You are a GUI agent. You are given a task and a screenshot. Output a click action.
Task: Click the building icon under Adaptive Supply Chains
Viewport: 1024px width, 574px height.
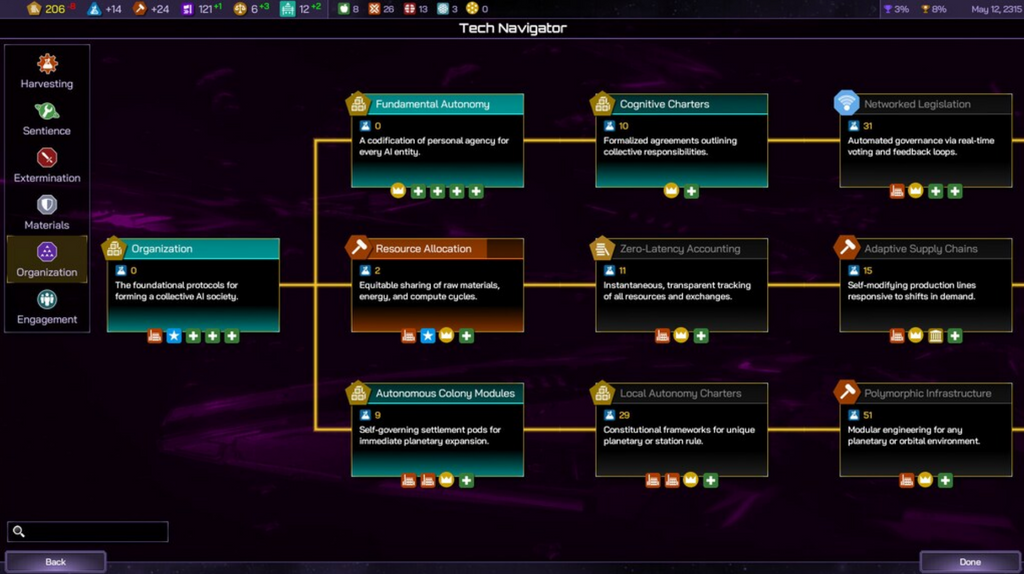click(x=935, y=336)
